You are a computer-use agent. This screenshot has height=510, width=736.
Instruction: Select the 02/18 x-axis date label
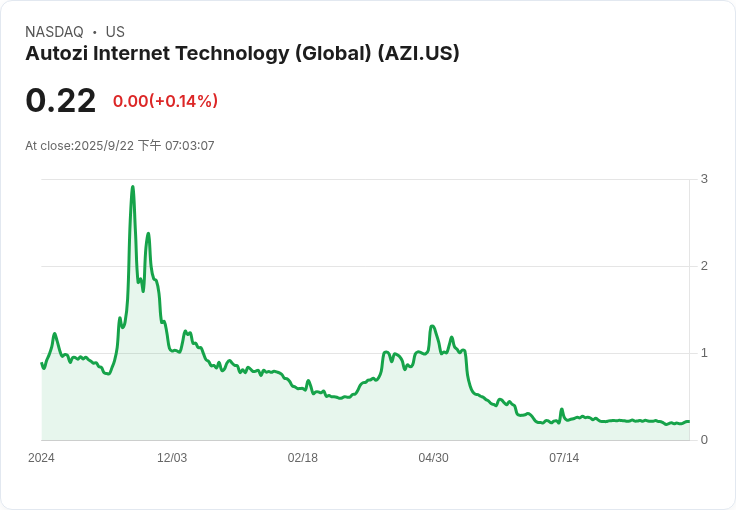tap(303, 457)
